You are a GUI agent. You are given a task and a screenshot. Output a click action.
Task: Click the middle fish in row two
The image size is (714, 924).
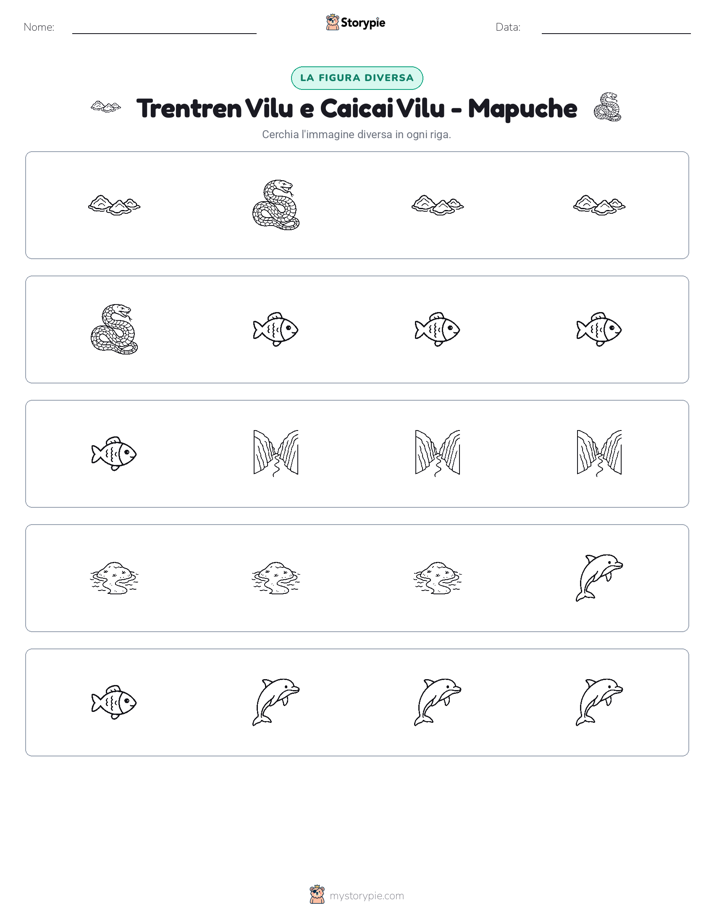click(437, 329)
